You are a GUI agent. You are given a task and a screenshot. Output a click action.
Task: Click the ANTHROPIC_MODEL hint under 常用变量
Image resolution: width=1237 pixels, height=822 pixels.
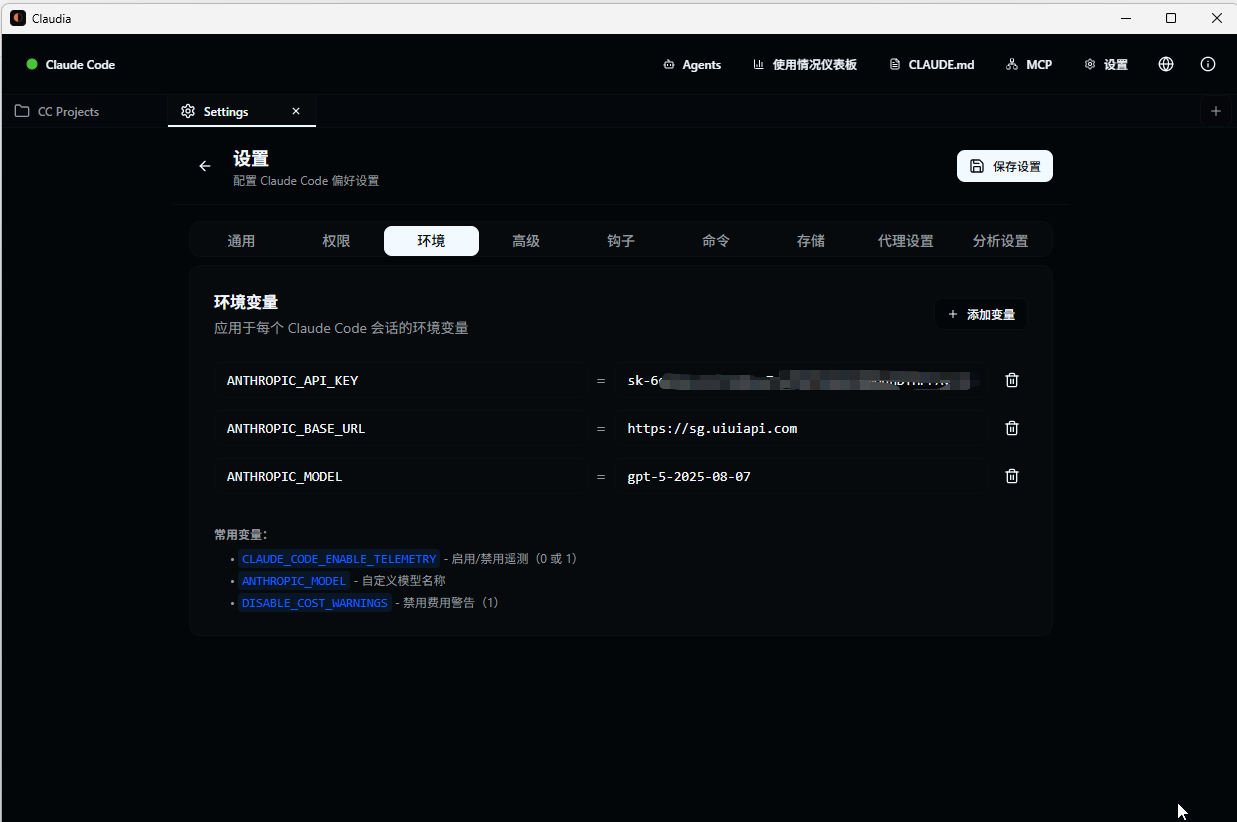(294, 581)
